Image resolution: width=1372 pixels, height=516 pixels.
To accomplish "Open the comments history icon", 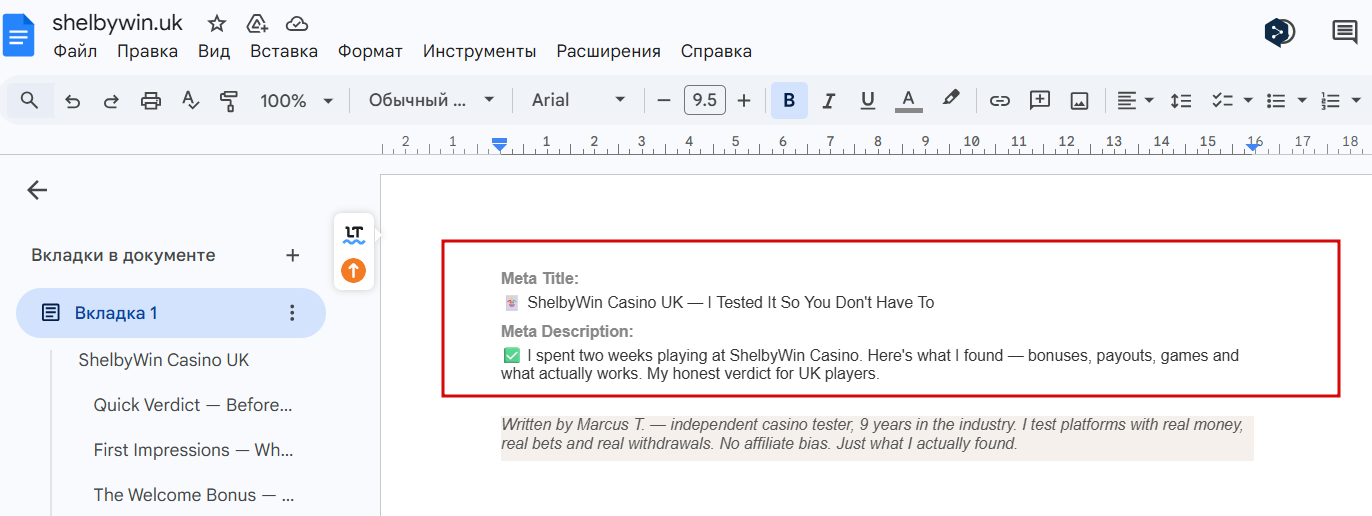I will [x=1345, y=33].
